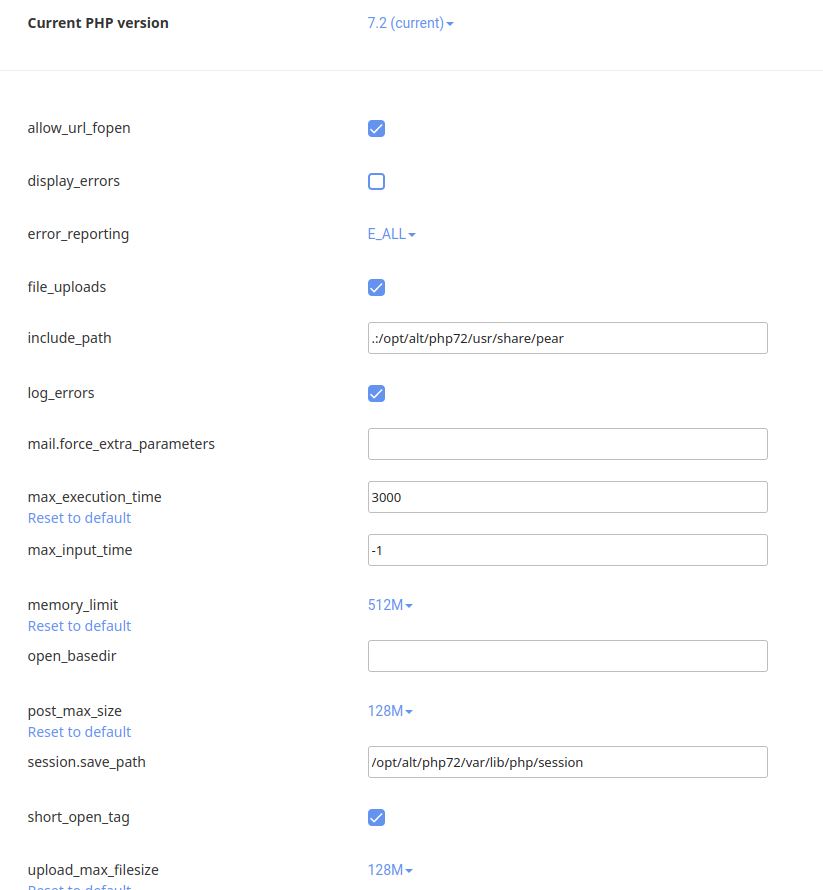Uncheck the allow_url_fopen checkbox
Image resolution: width=823 pixels, height=890 pixels.
click(376, 128)
